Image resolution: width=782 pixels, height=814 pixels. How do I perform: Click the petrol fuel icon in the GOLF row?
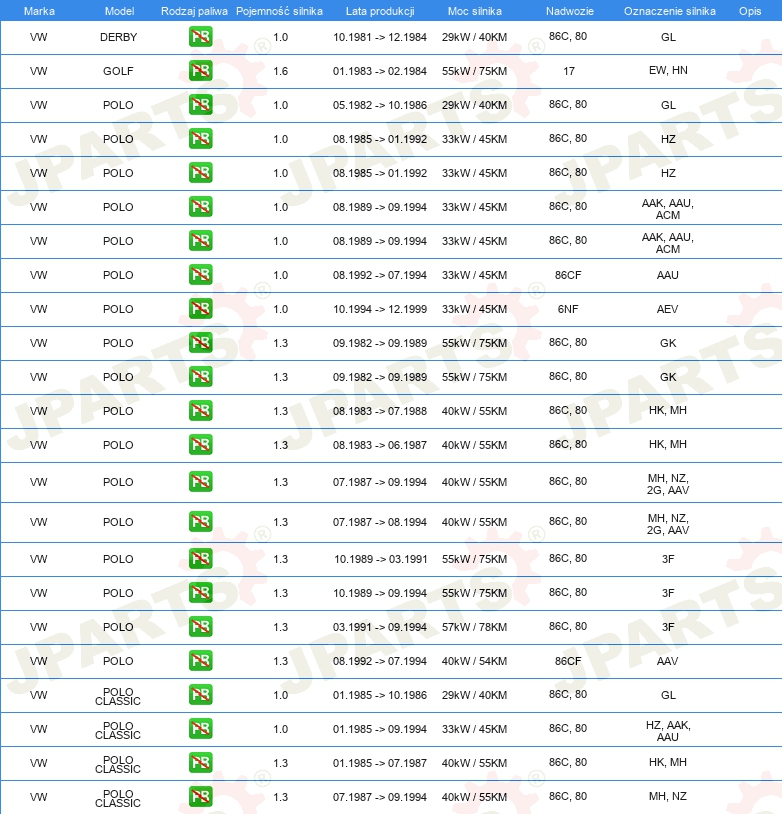200,71
